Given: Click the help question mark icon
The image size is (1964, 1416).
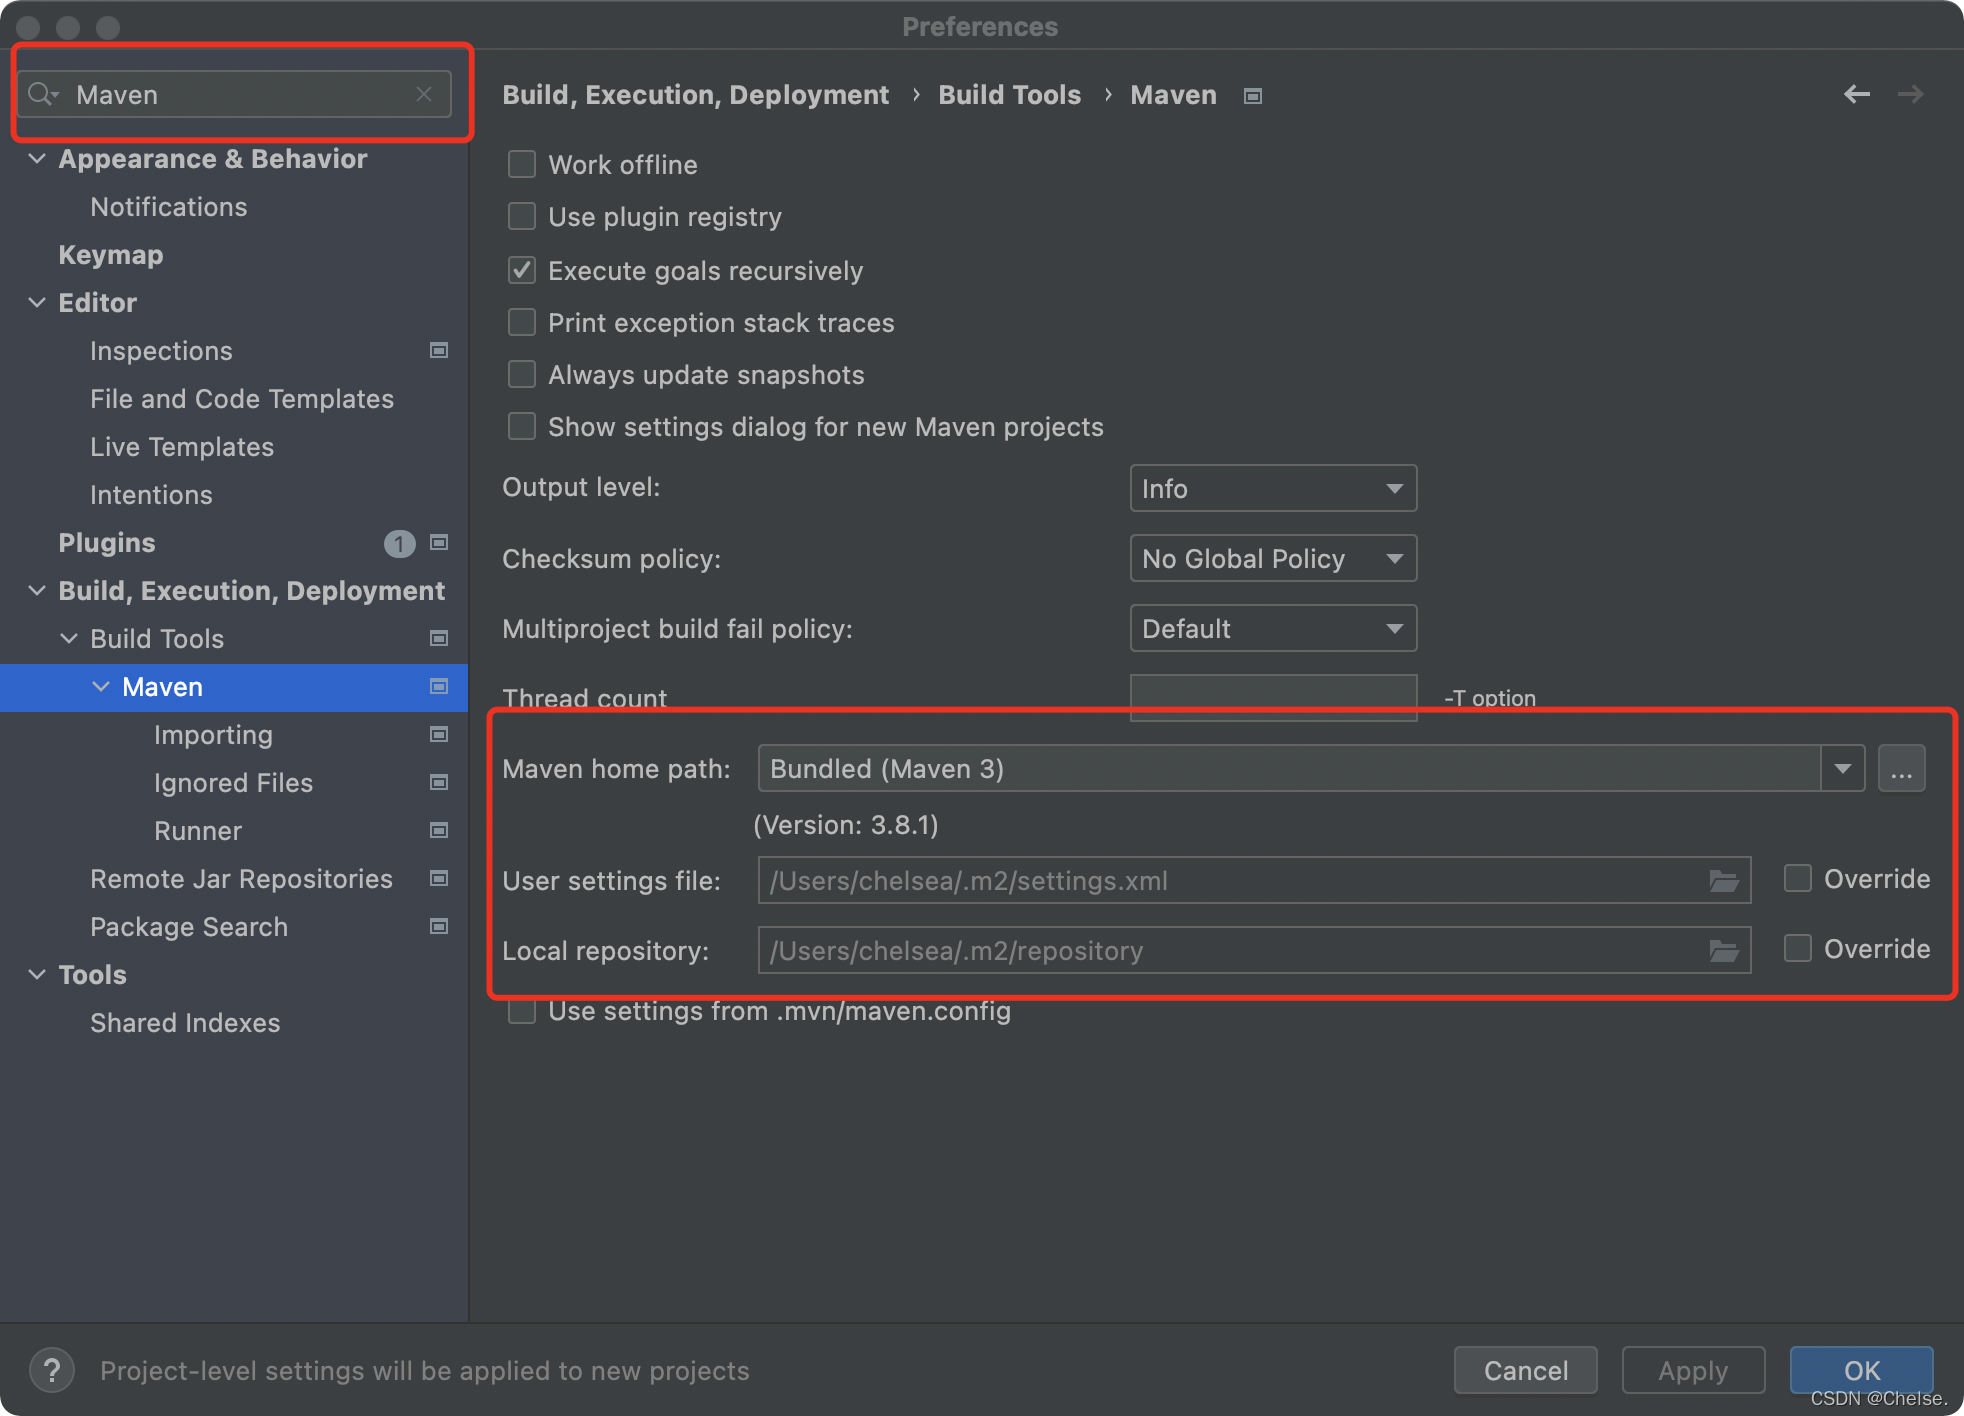Looking at the screenshot, I should 52,1370.
